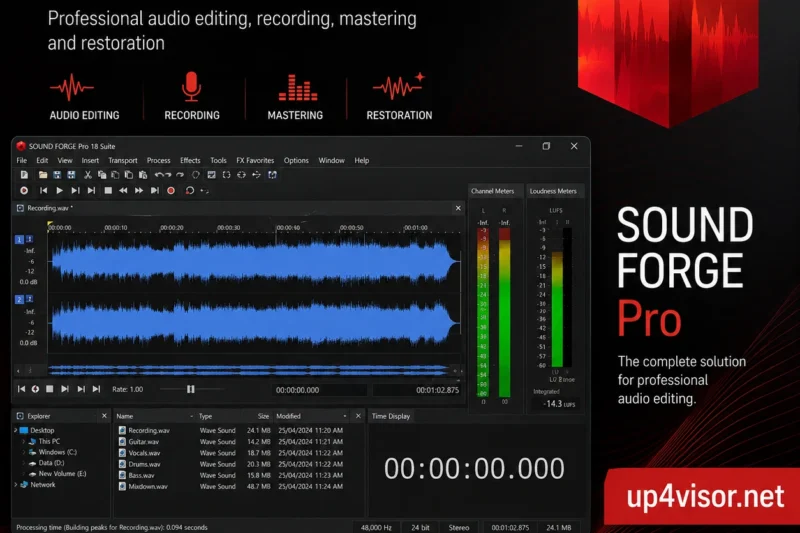800x533 pixels.
Task: Select the Vocals.wav file row
Action: click(231, 453)
